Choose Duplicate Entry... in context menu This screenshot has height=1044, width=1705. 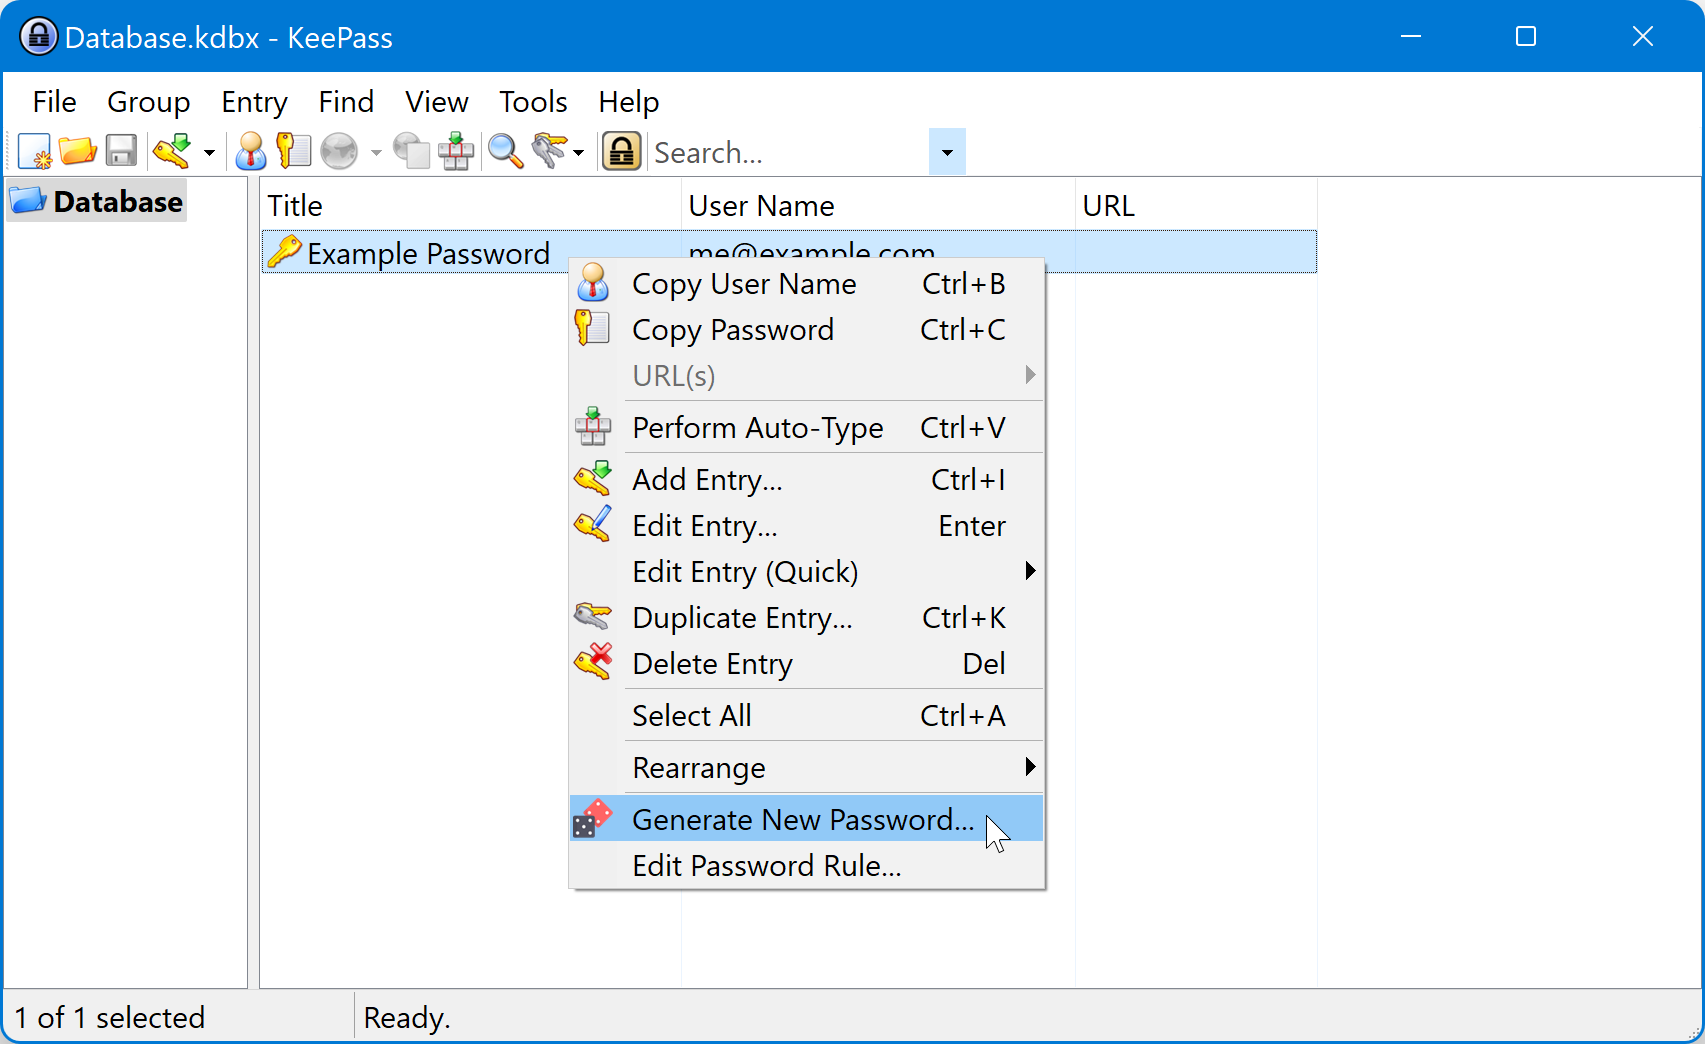[807, 618]
